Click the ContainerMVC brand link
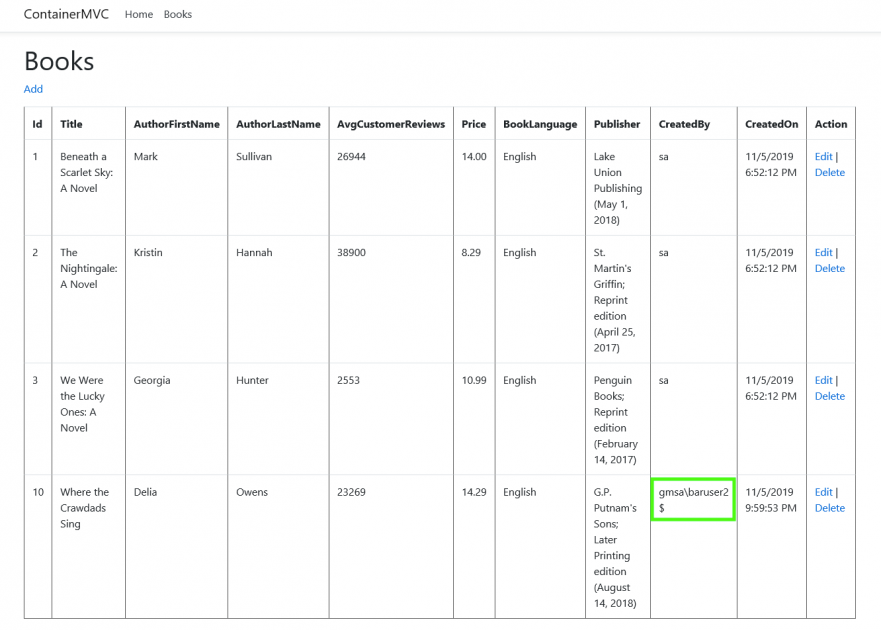881x630 pixels. (x=65, y=14)
